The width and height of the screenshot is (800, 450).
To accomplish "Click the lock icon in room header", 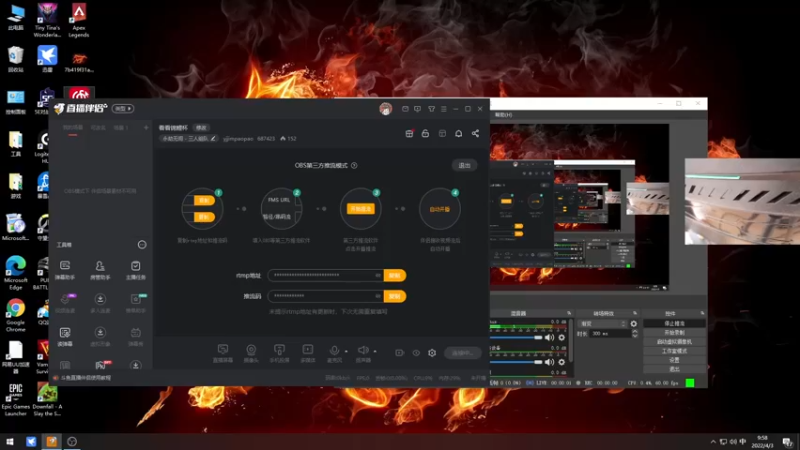I will 425,133.
